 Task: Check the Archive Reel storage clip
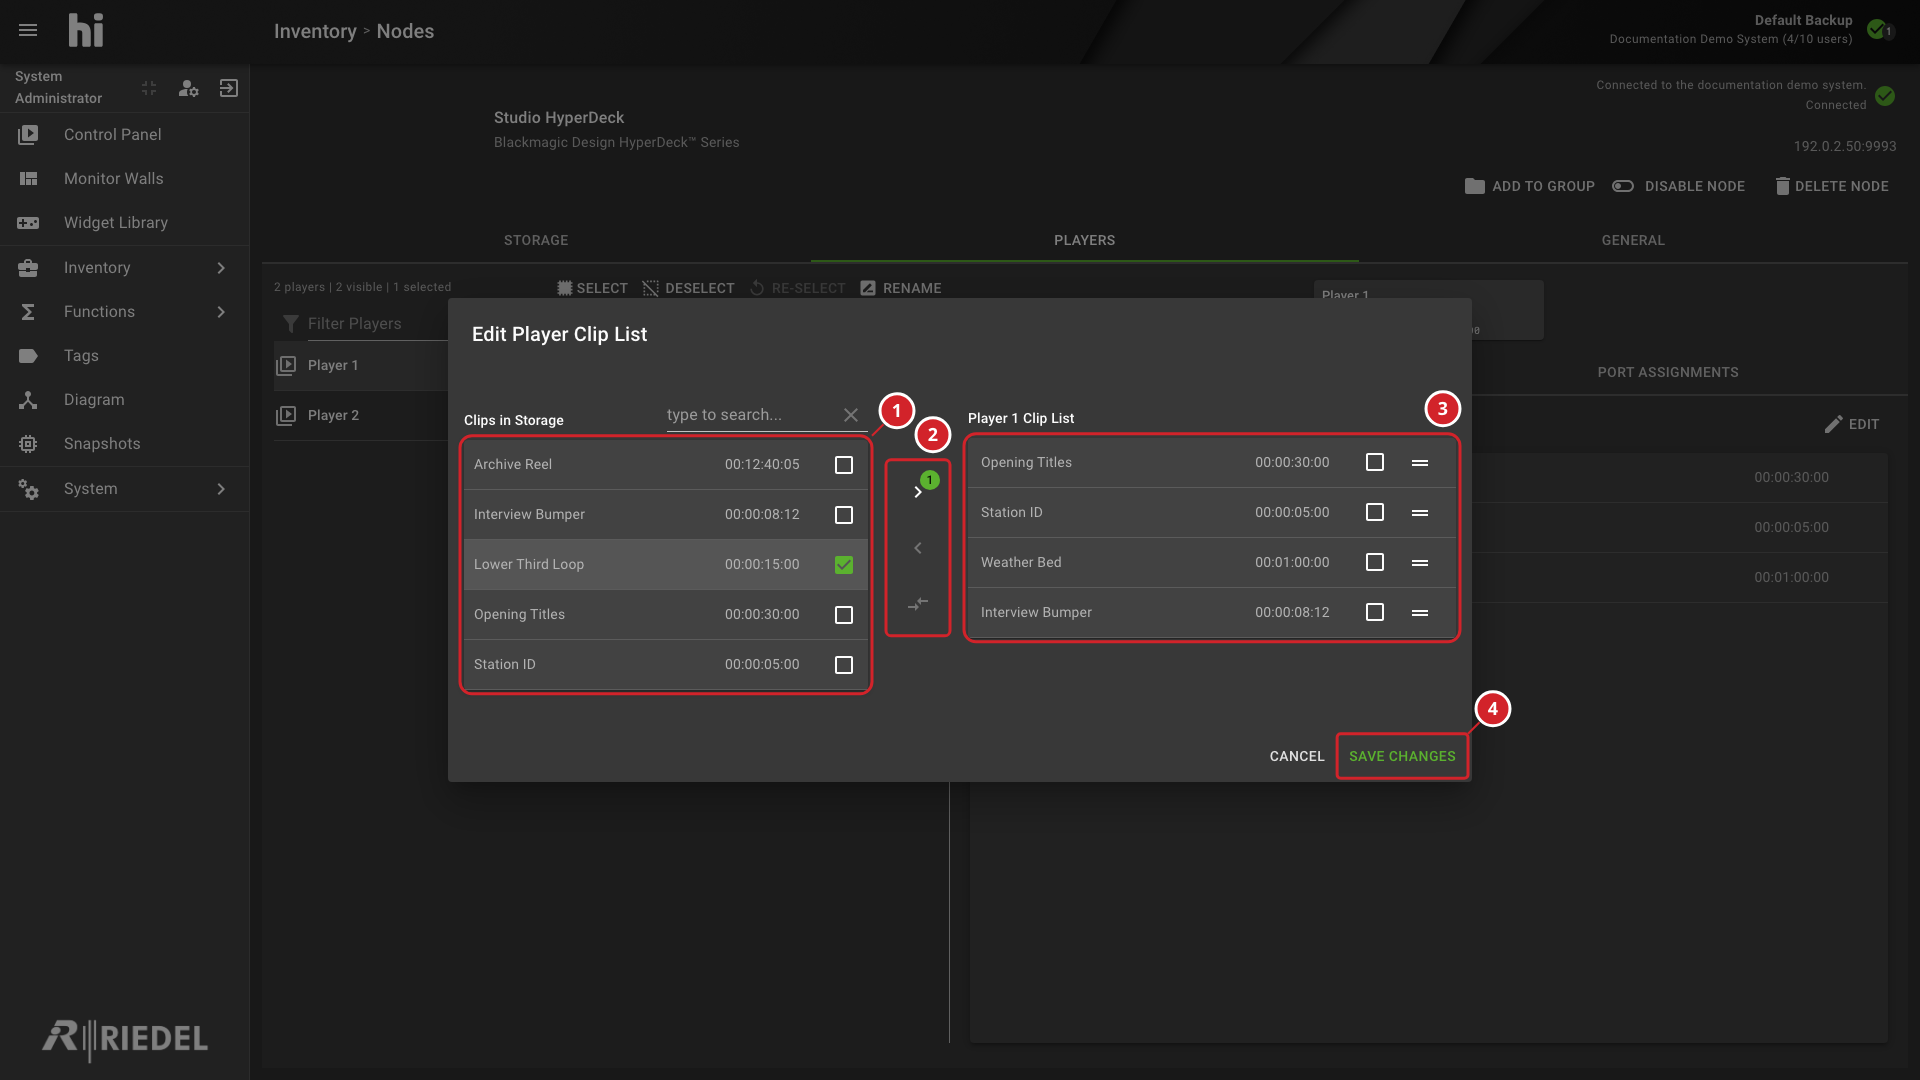point(844,464)
